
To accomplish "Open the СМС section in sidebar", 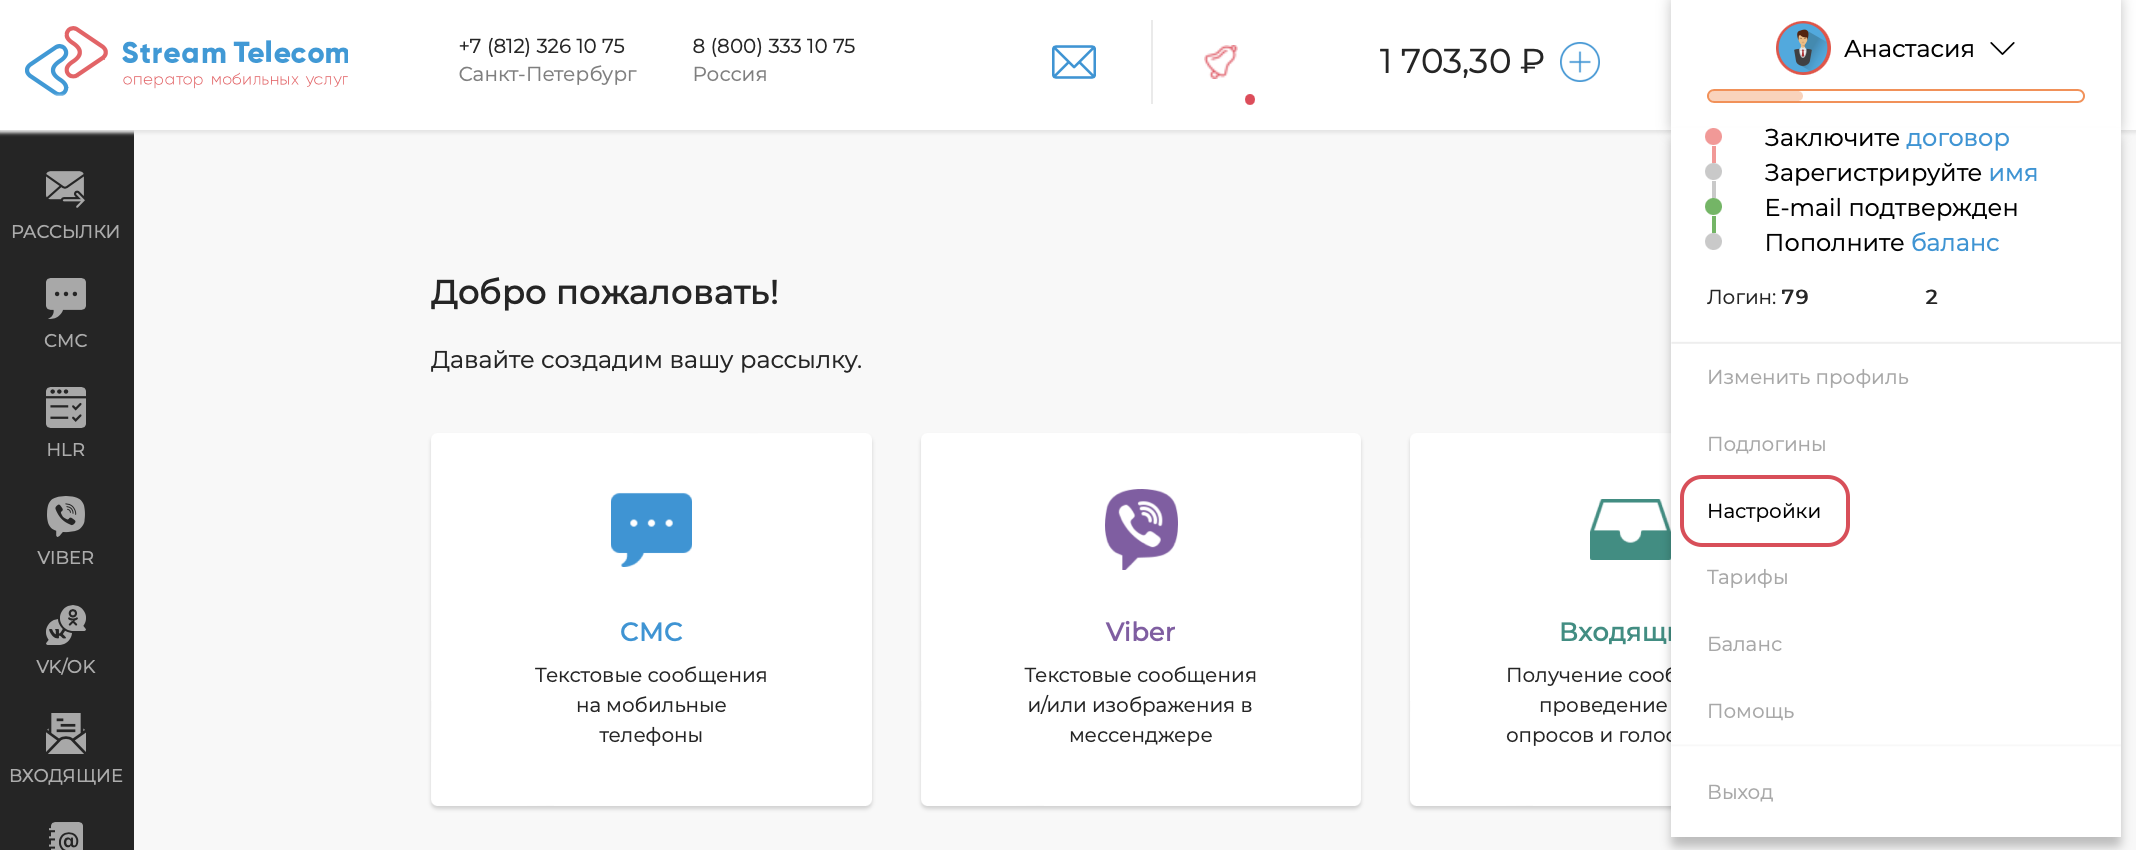I will 65,314.
